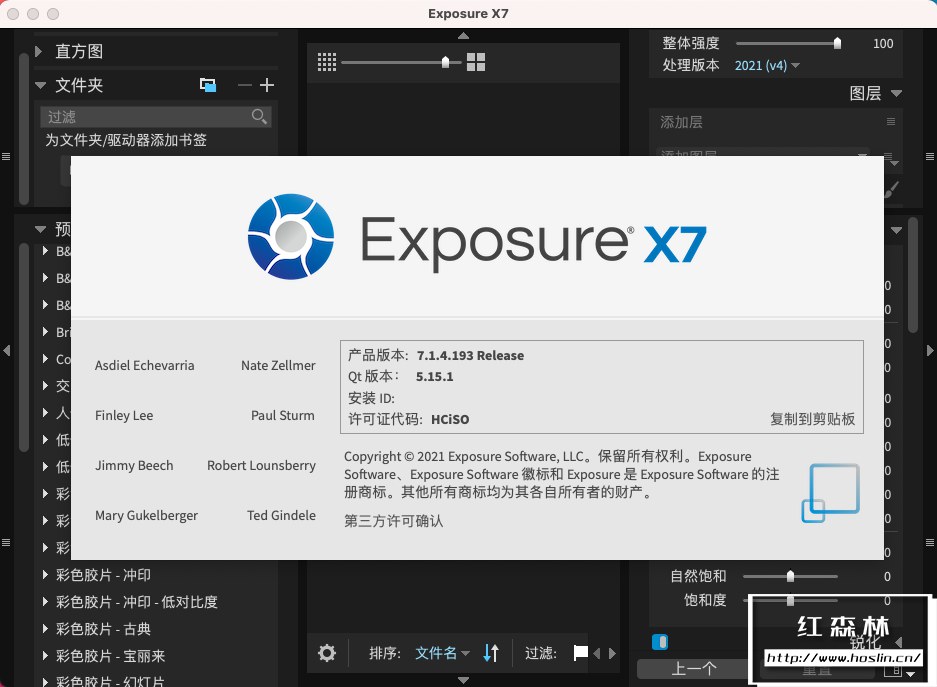
Task: Click the name Asdiel Echevarria
Action: [x=145, y=365]
